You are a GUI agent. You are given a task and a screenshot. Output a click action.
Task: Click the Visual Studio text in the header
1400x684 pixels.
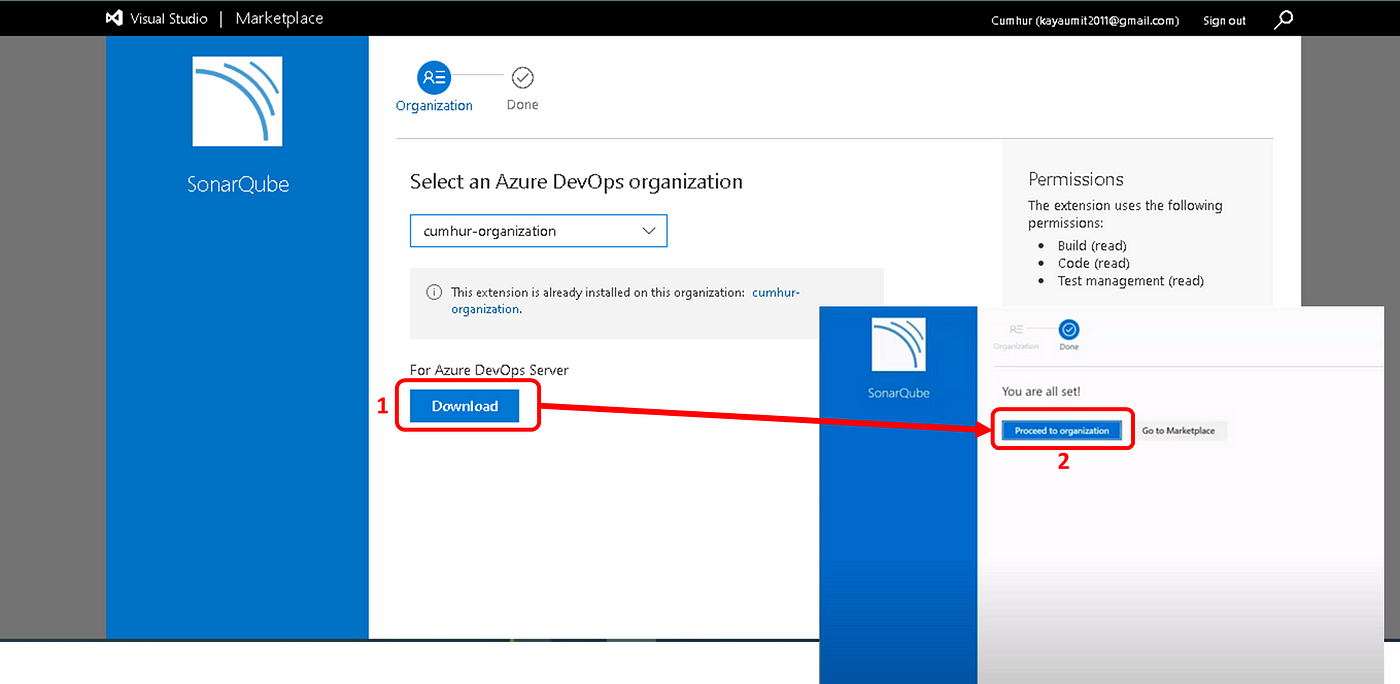click(x=169, y=19)
